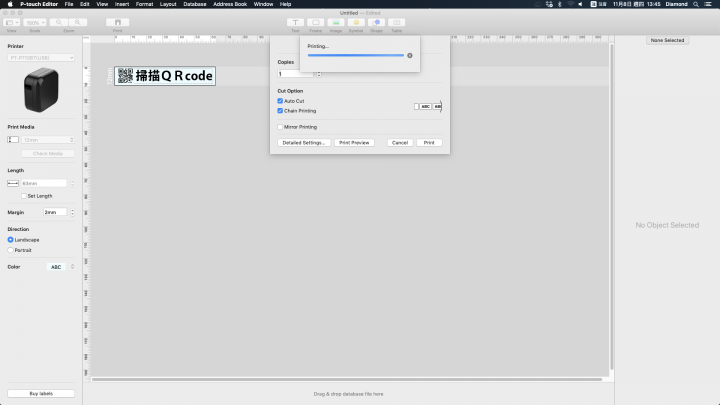Click the tape width media icon
This screenshot has width=720, height=405.
tap(13, 140)
